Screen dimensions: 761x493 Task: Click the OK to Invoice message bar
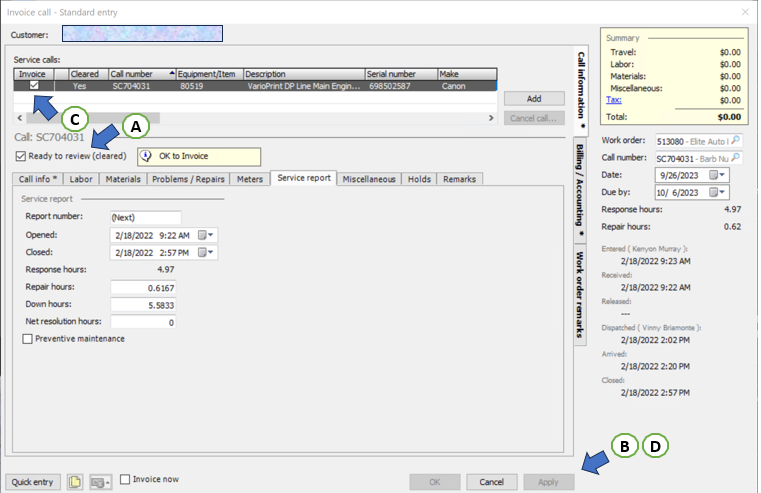click(x=199, y=156)
